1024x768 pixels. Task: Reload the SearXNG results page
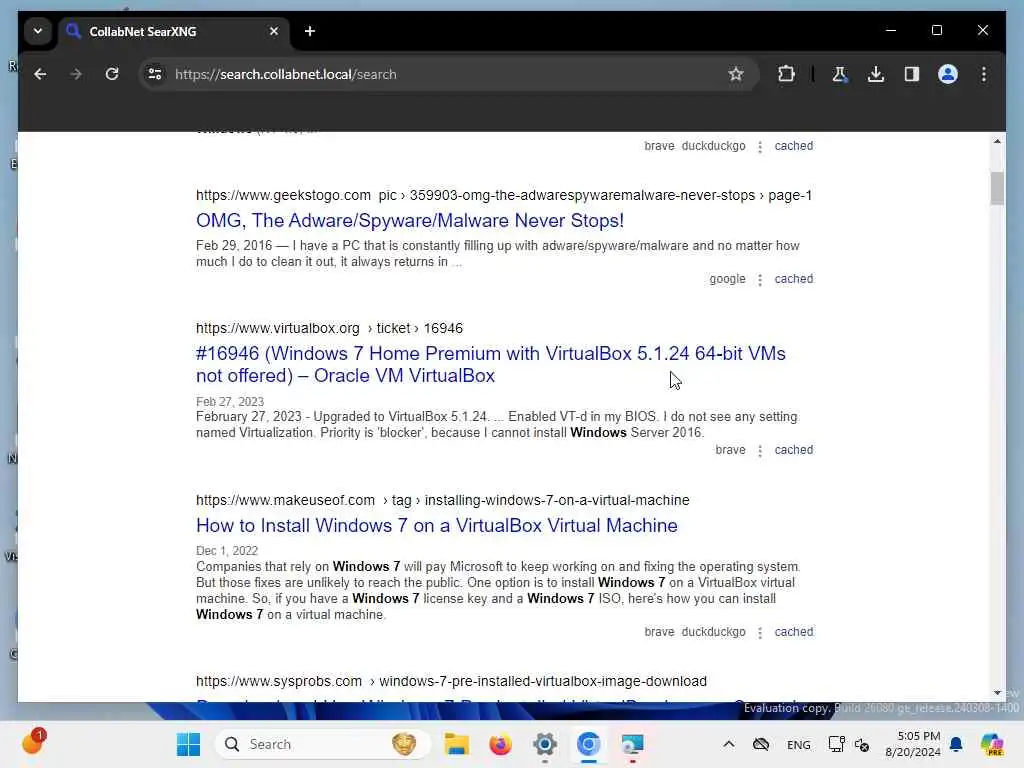(112, 74)
